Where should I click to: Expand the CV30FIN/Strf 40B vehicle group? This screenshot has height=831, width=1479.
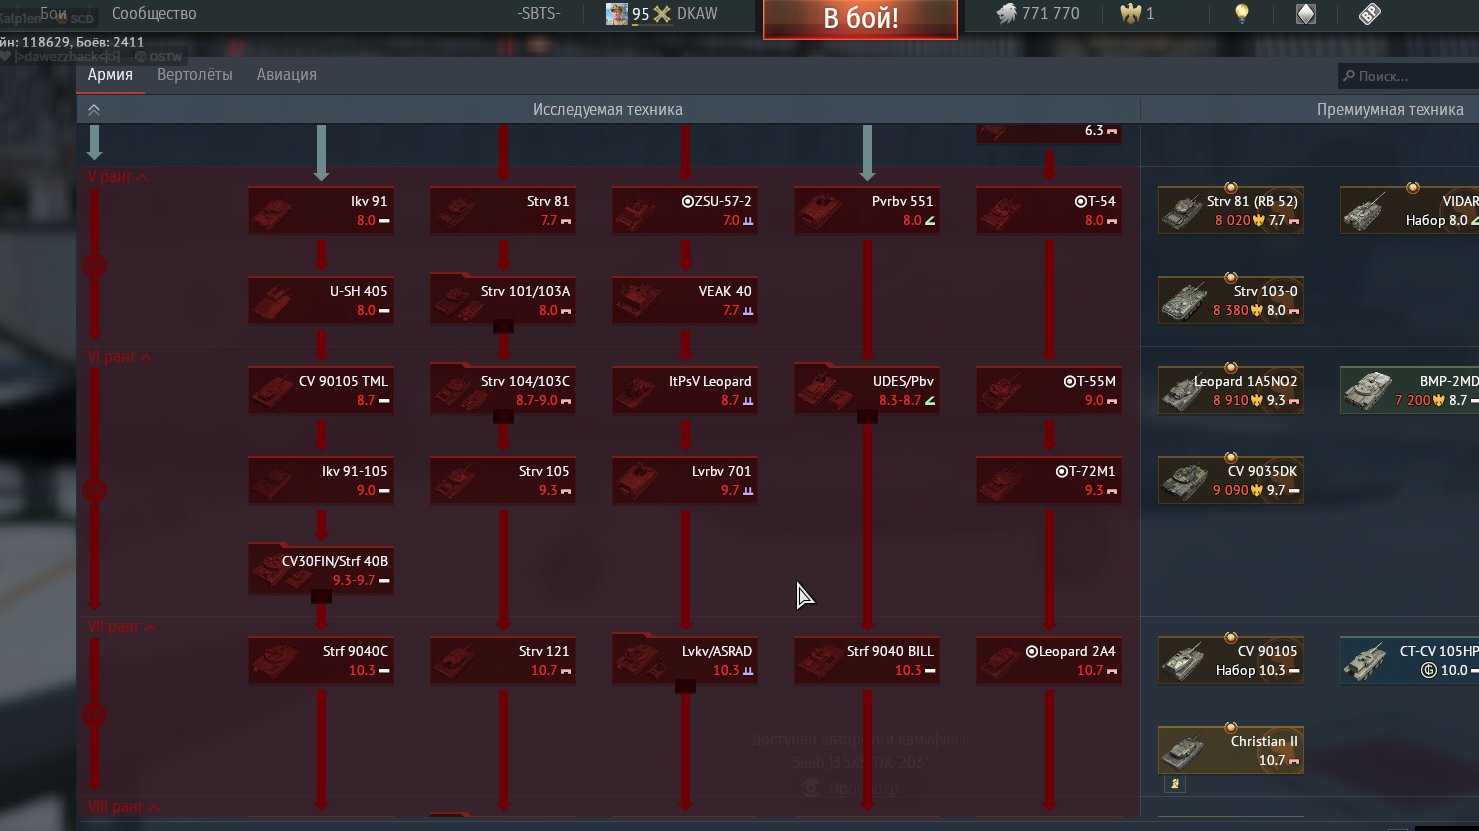tap(321, 597)
